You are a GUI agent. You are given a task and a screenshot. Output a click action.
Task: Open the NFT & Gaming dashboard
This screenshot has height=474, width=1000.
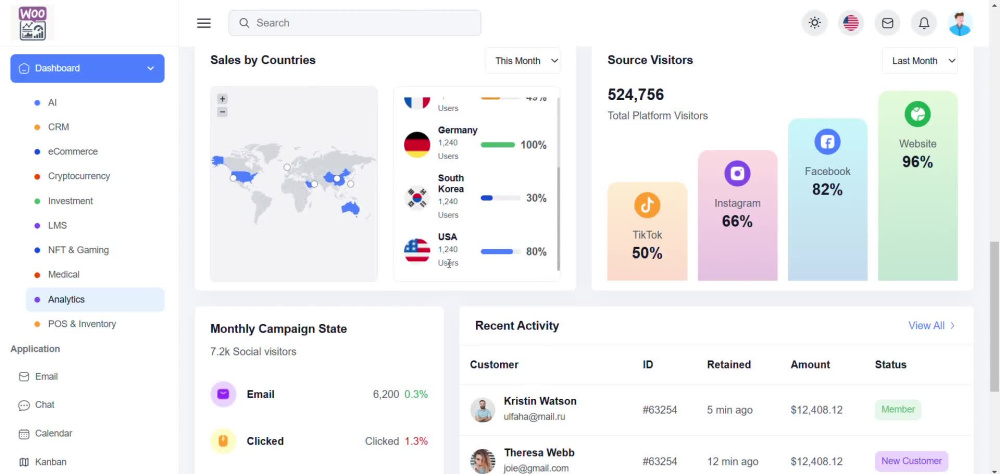coord(78,250)
